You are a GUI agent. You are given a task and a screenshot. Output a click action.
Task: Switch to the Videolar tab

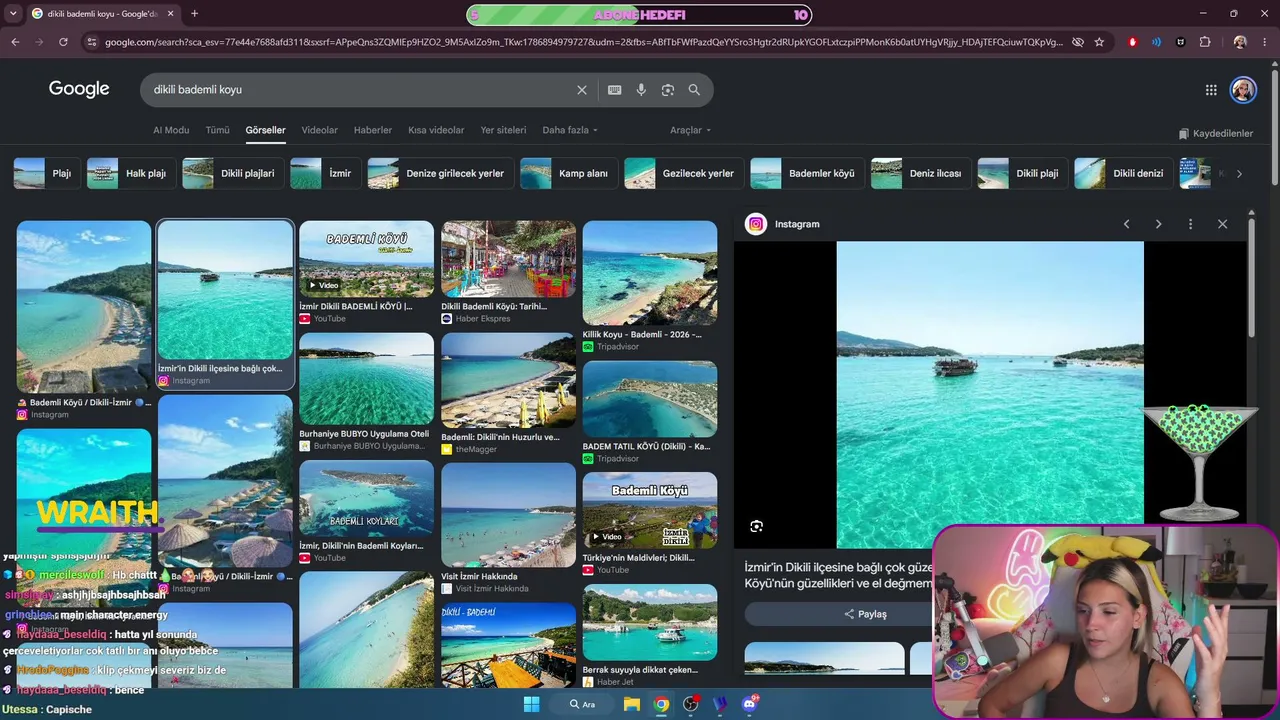320,130
